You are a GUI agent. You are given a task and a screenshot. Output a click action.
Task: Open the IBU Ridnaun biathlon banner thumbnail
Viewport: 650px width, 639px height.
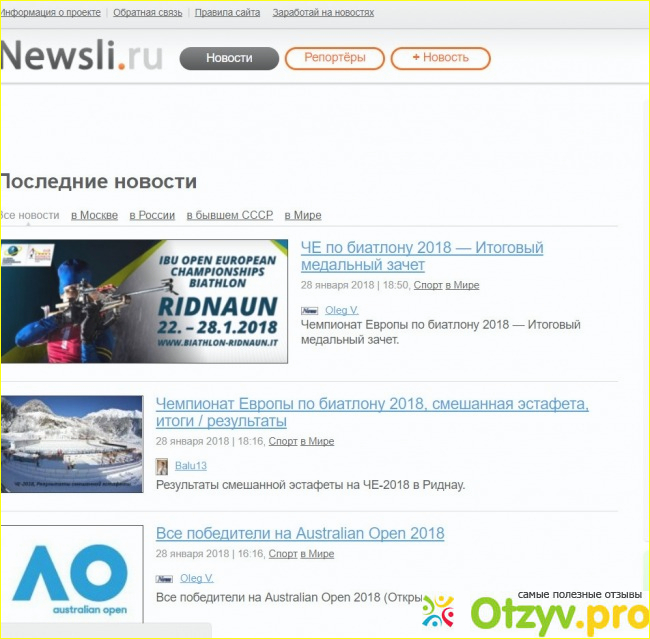coord(144,301)
